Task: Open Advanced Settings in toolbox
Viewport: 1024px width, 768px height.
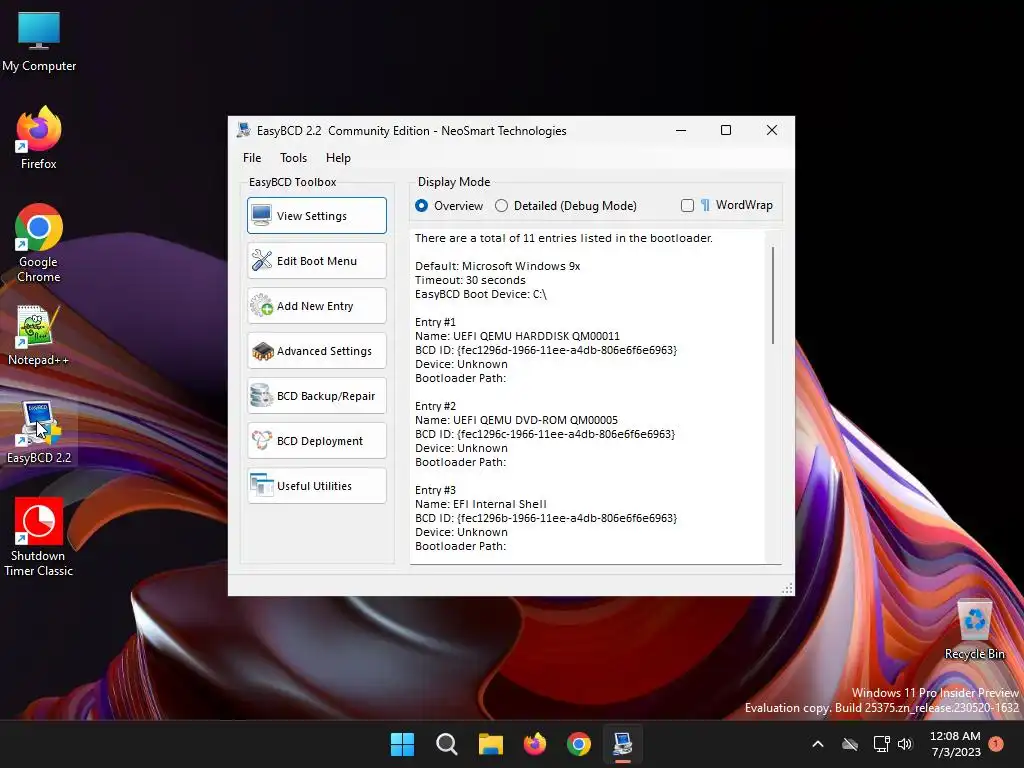Action: coord(317,351)
